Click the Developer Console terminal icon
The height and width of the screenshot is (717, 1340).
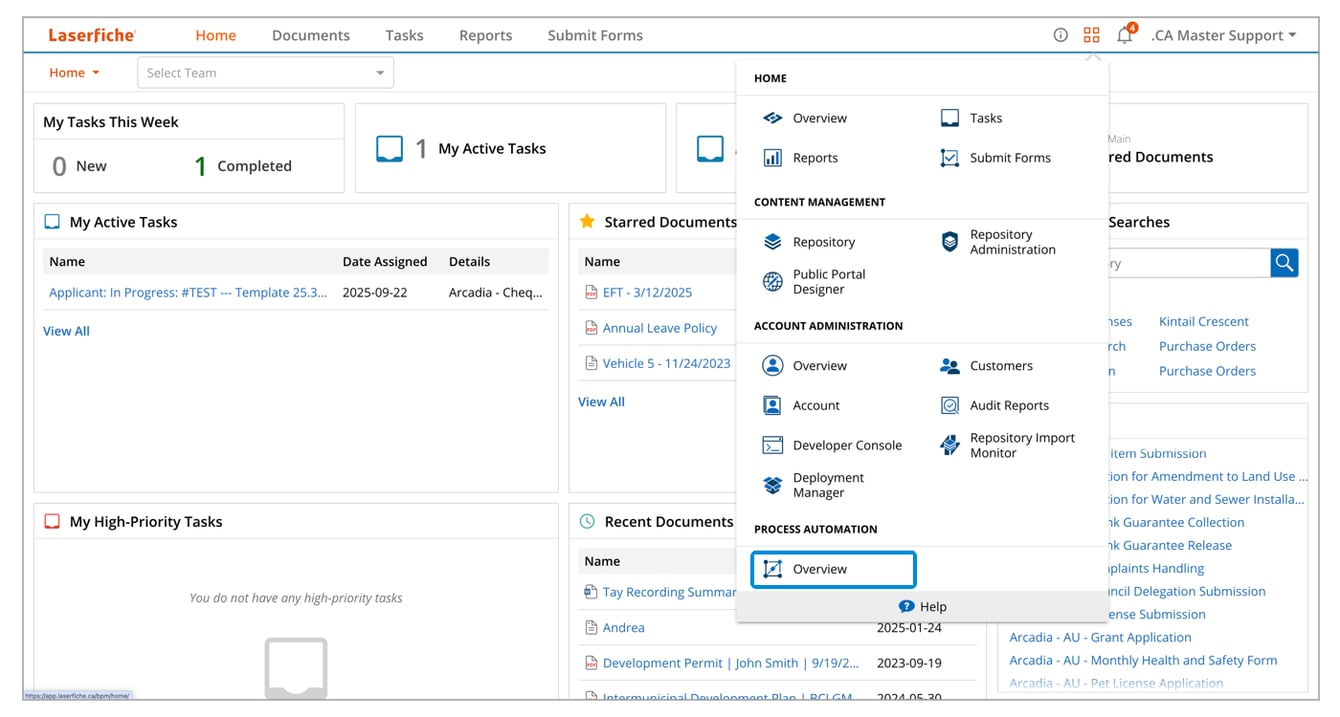point(772,445)
